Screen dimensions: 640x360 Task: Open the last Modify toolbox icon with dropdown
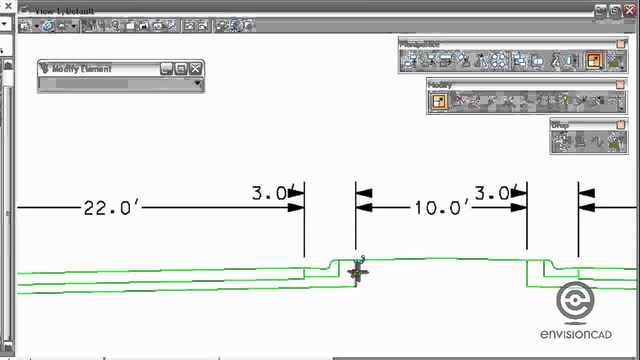(616, 101)
